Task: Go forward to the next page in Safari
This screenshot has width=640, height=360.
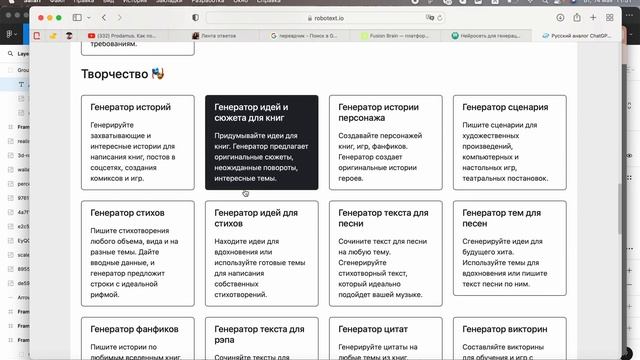Action: (120, 18)
